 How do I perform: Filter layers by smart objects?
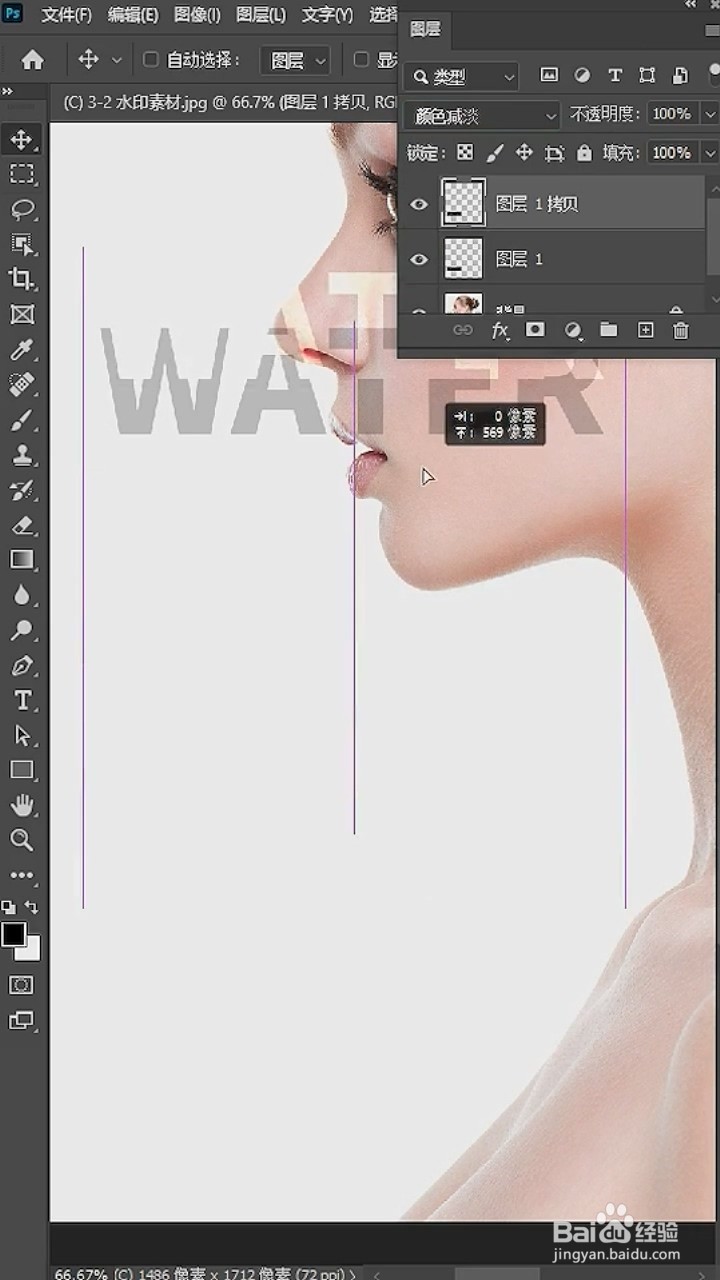coord(680,75)
